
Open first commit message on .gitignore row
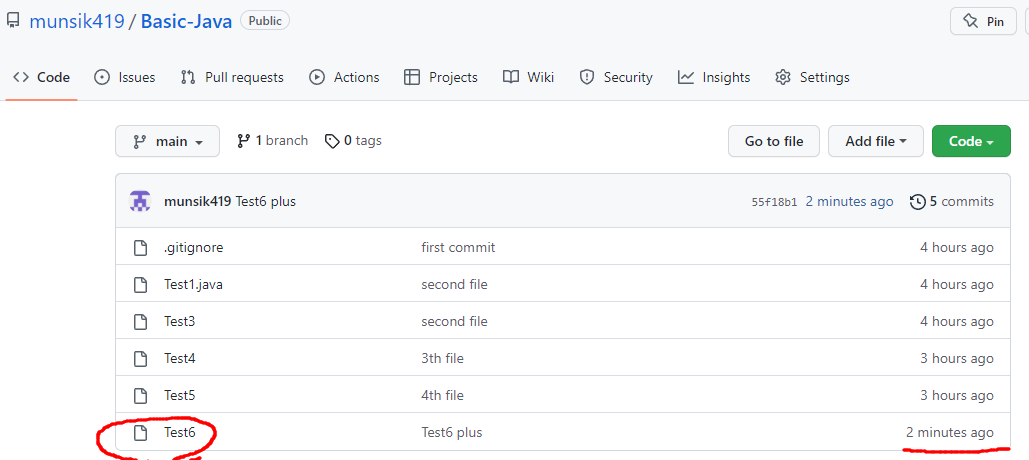point(458,247)
